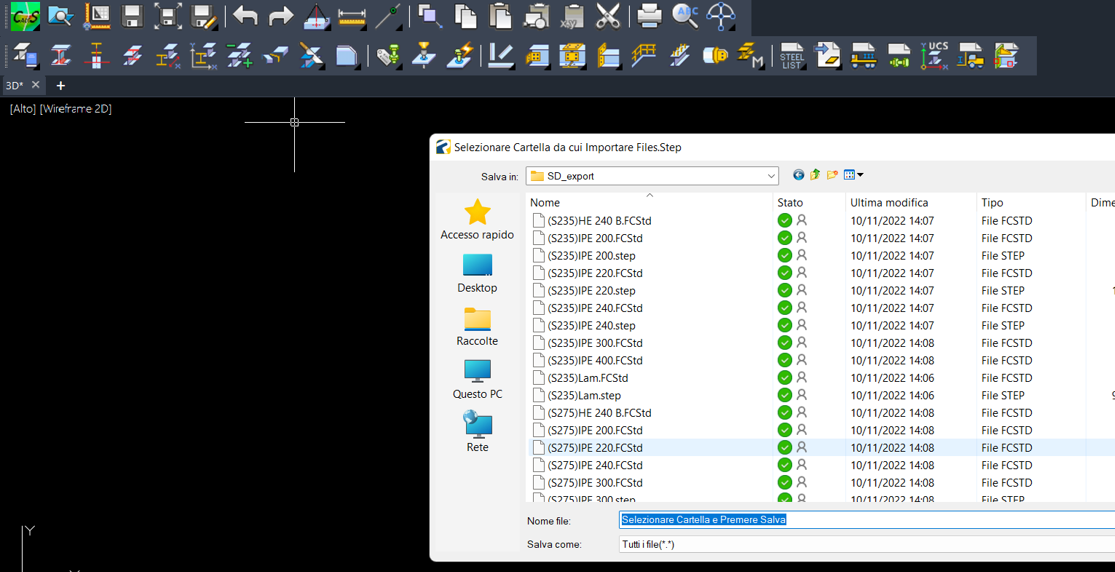Select file (S235)HE 240 B.FCStd

[599, 221]
